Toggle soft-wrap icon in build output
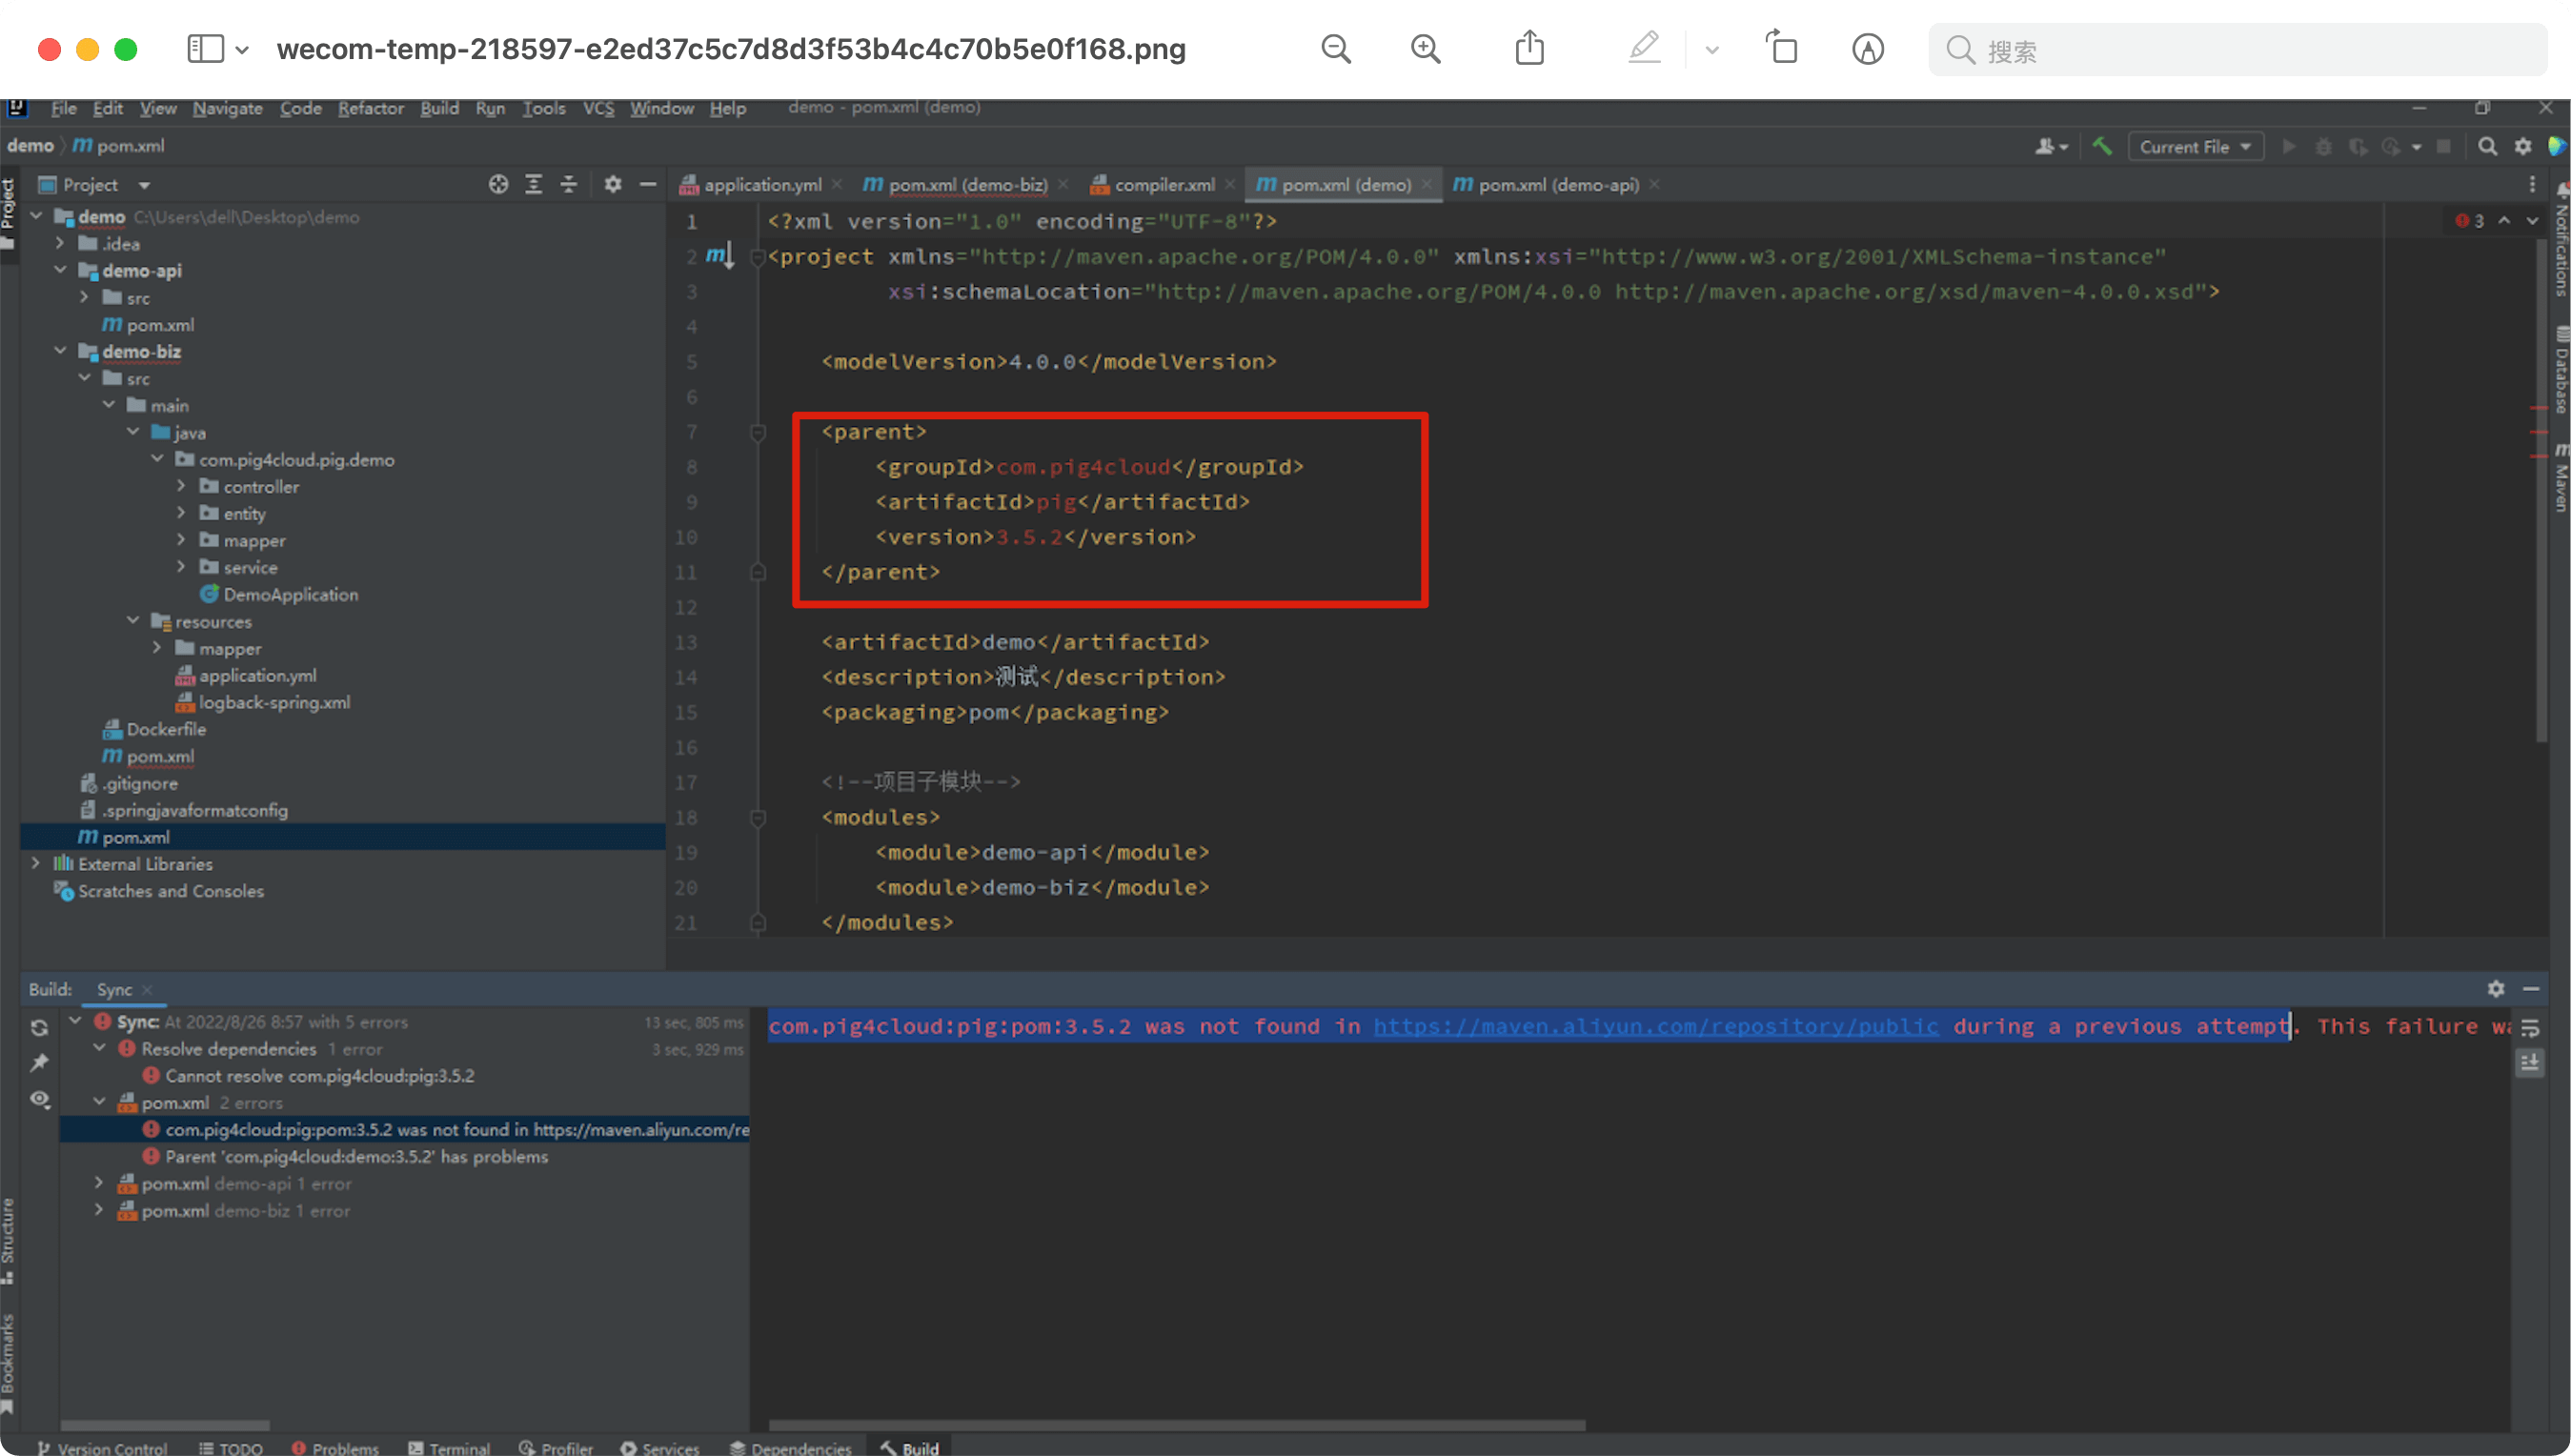This screenshot has height=1456, width=2571. pos(2530,1027)
